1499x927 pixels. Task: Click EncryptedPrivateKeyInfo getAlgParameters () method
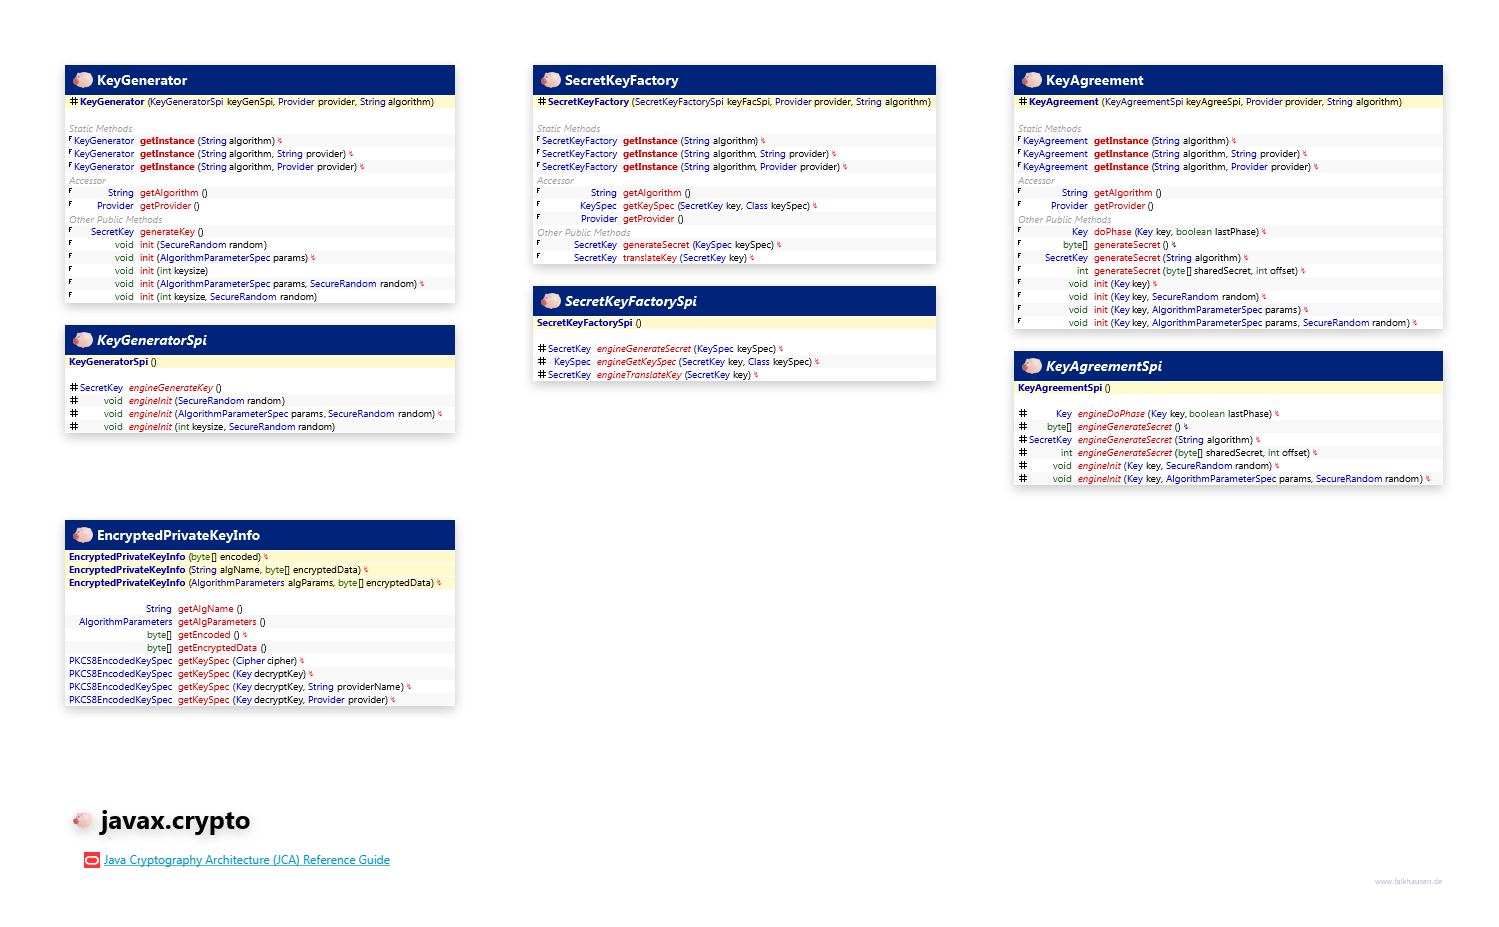(x=260, y=622)
